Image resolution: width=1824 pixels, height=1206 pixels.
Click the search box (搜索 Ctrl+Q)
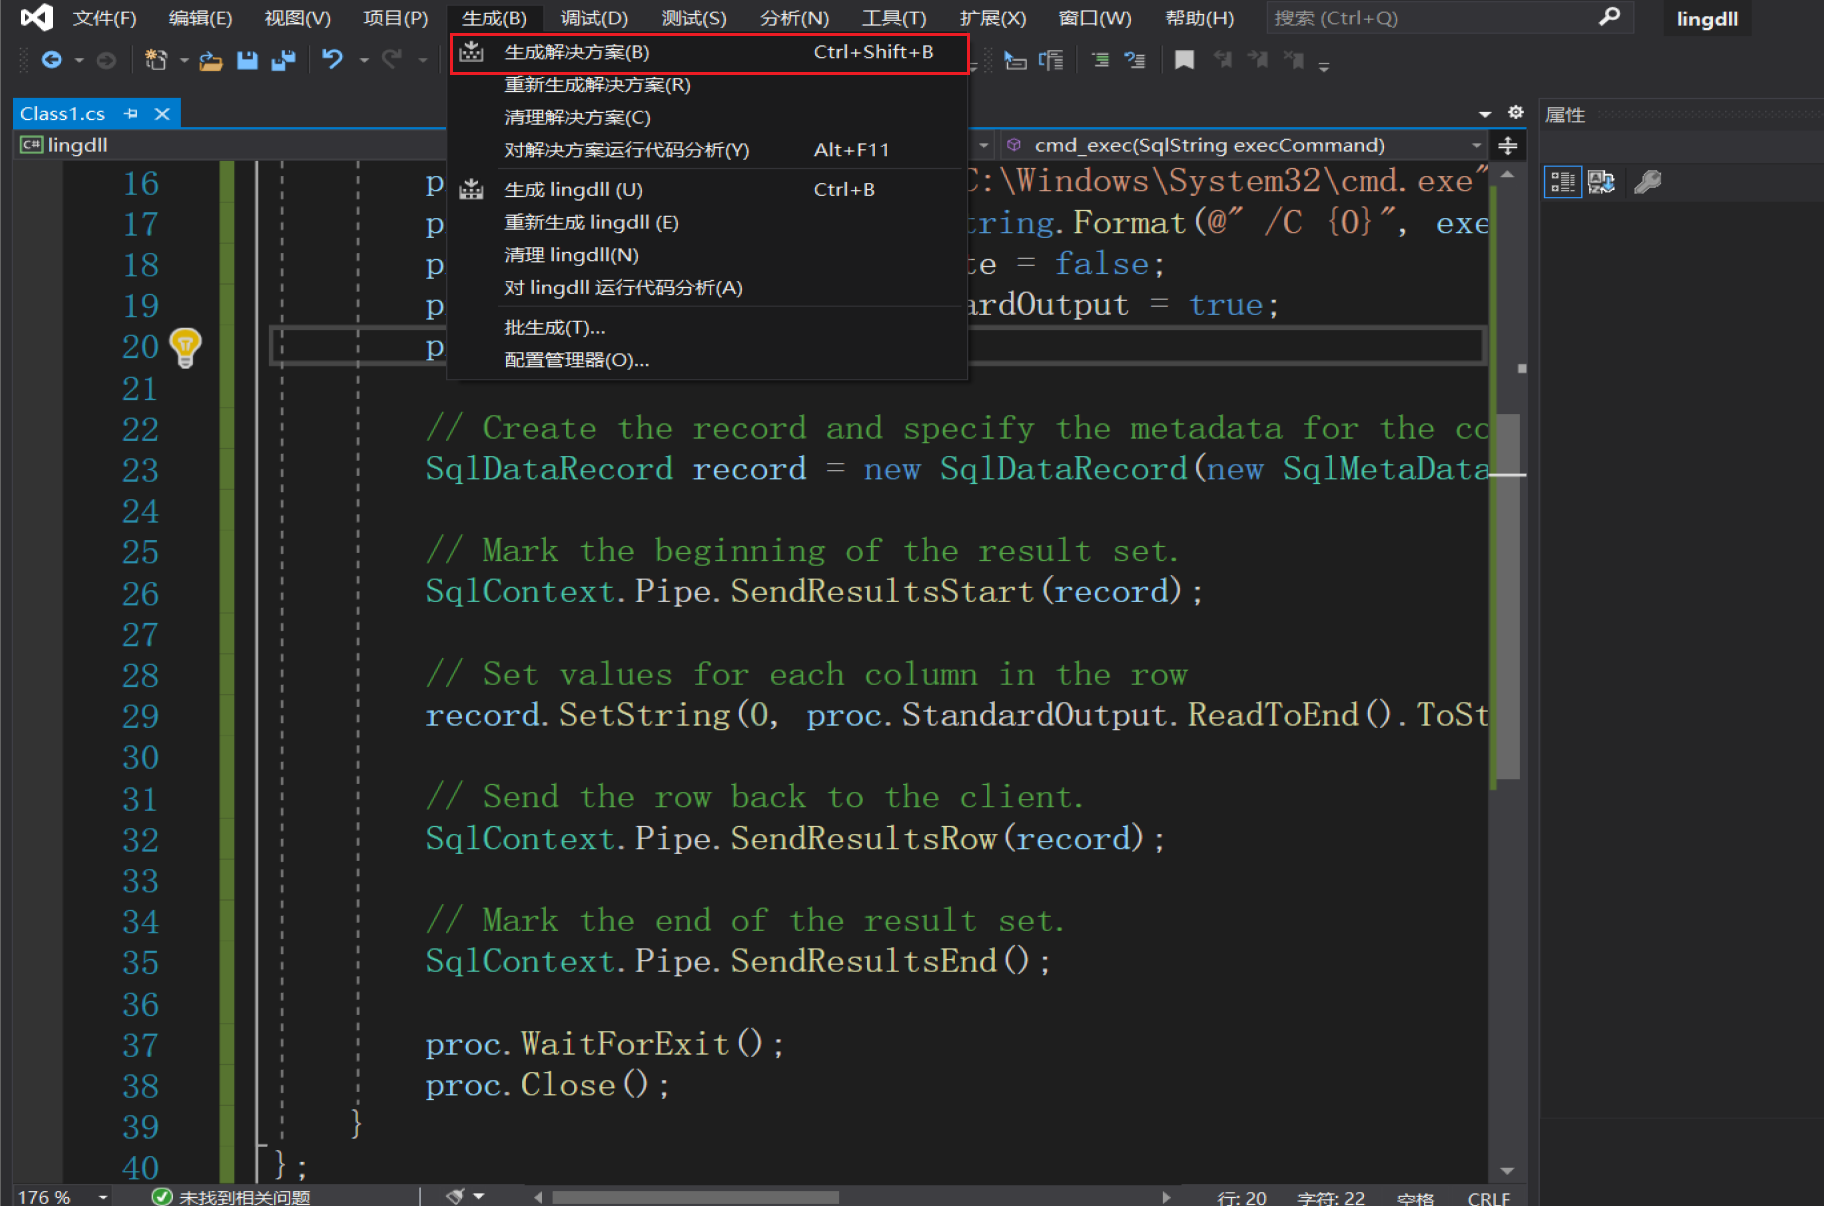click(1450, 18)
